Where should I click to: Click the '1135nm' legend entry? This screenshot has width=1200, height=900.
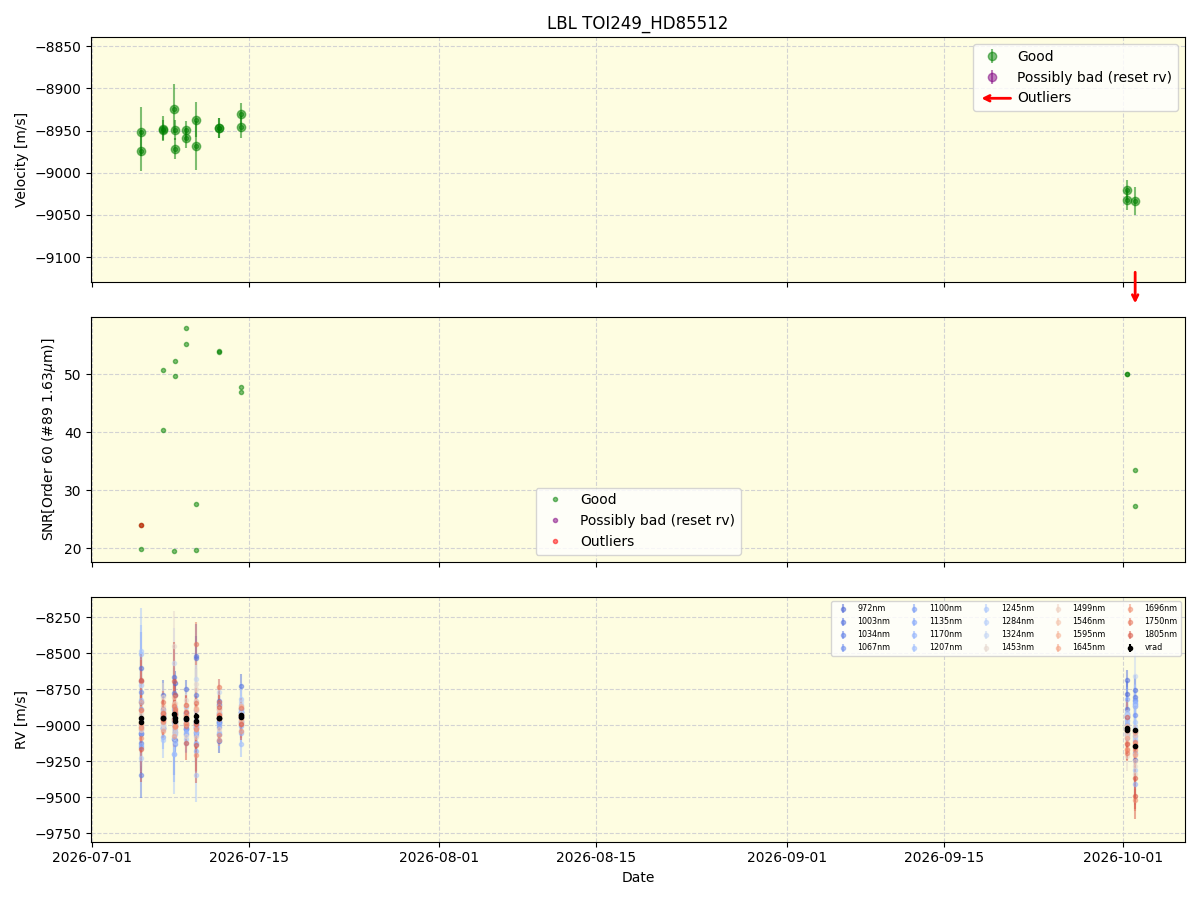945,621
